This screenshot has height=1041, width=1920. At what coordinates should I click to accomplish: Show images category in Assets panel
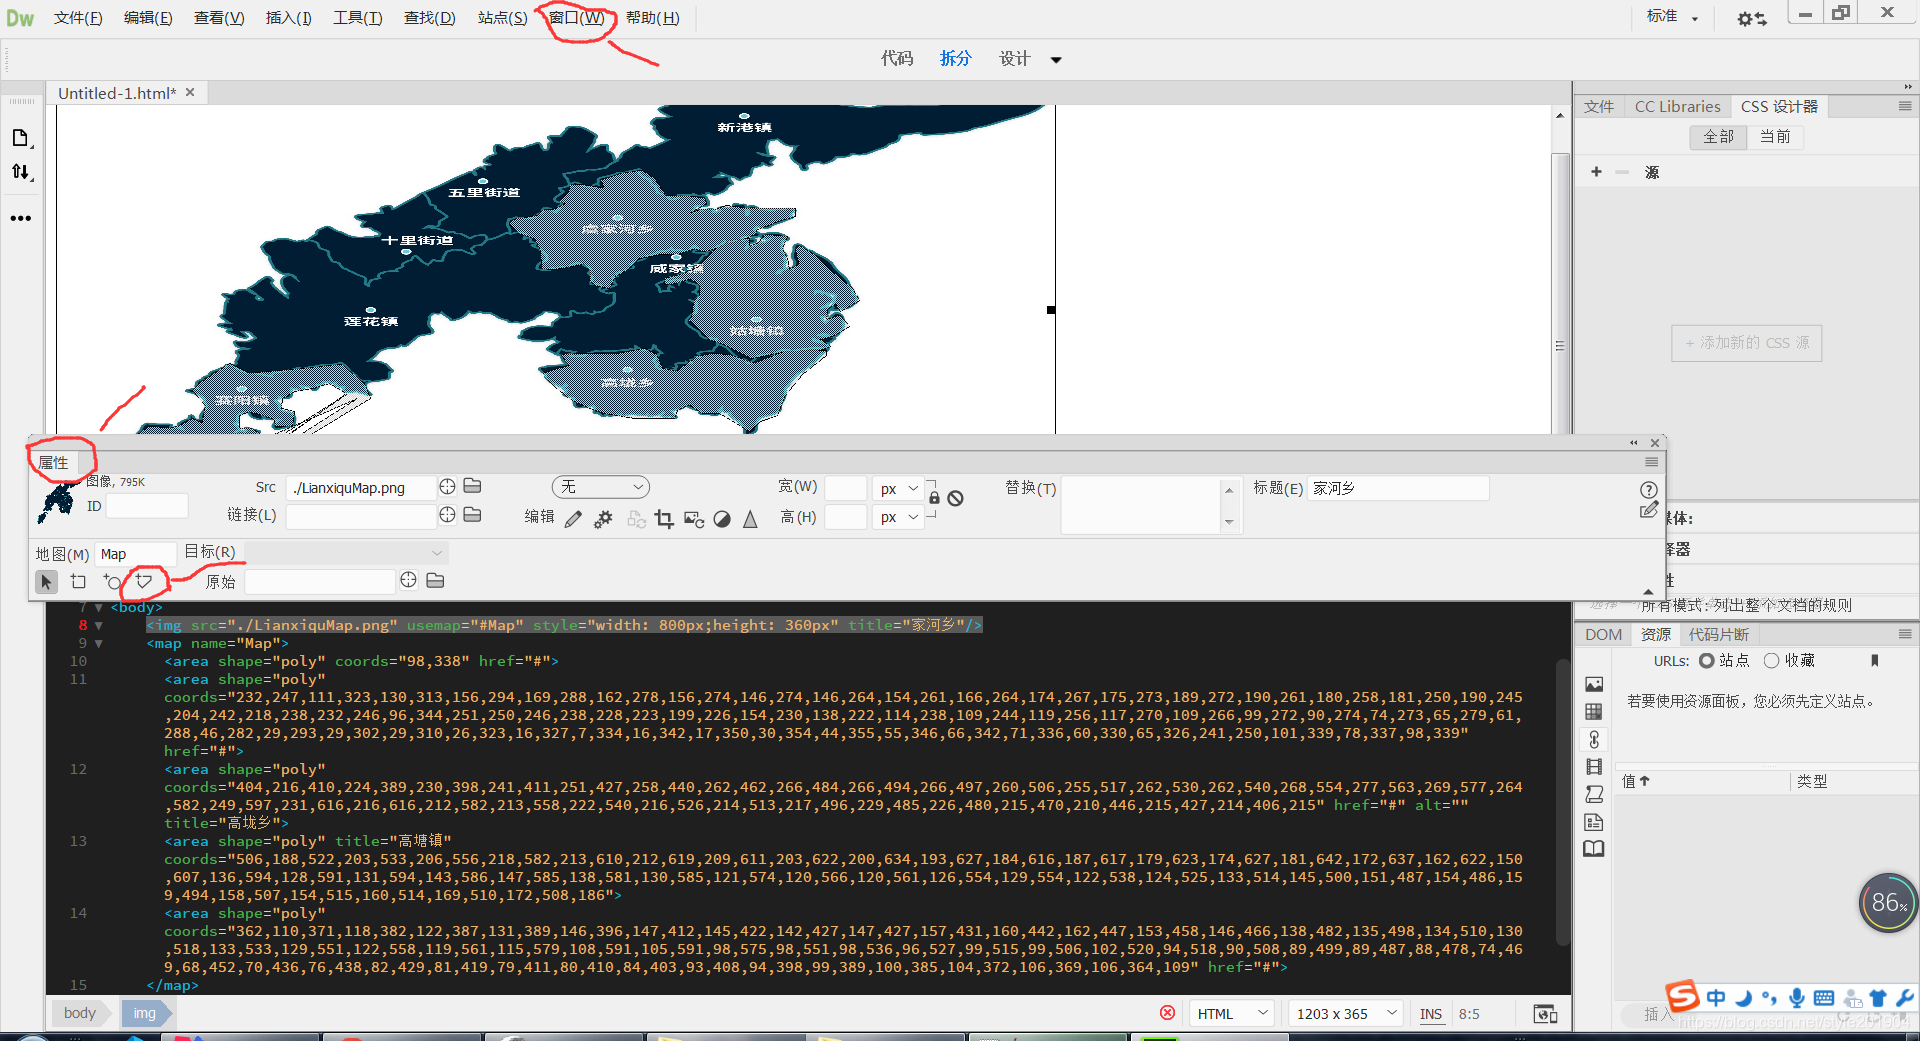pyautogui.click(x=1594, y=684)
